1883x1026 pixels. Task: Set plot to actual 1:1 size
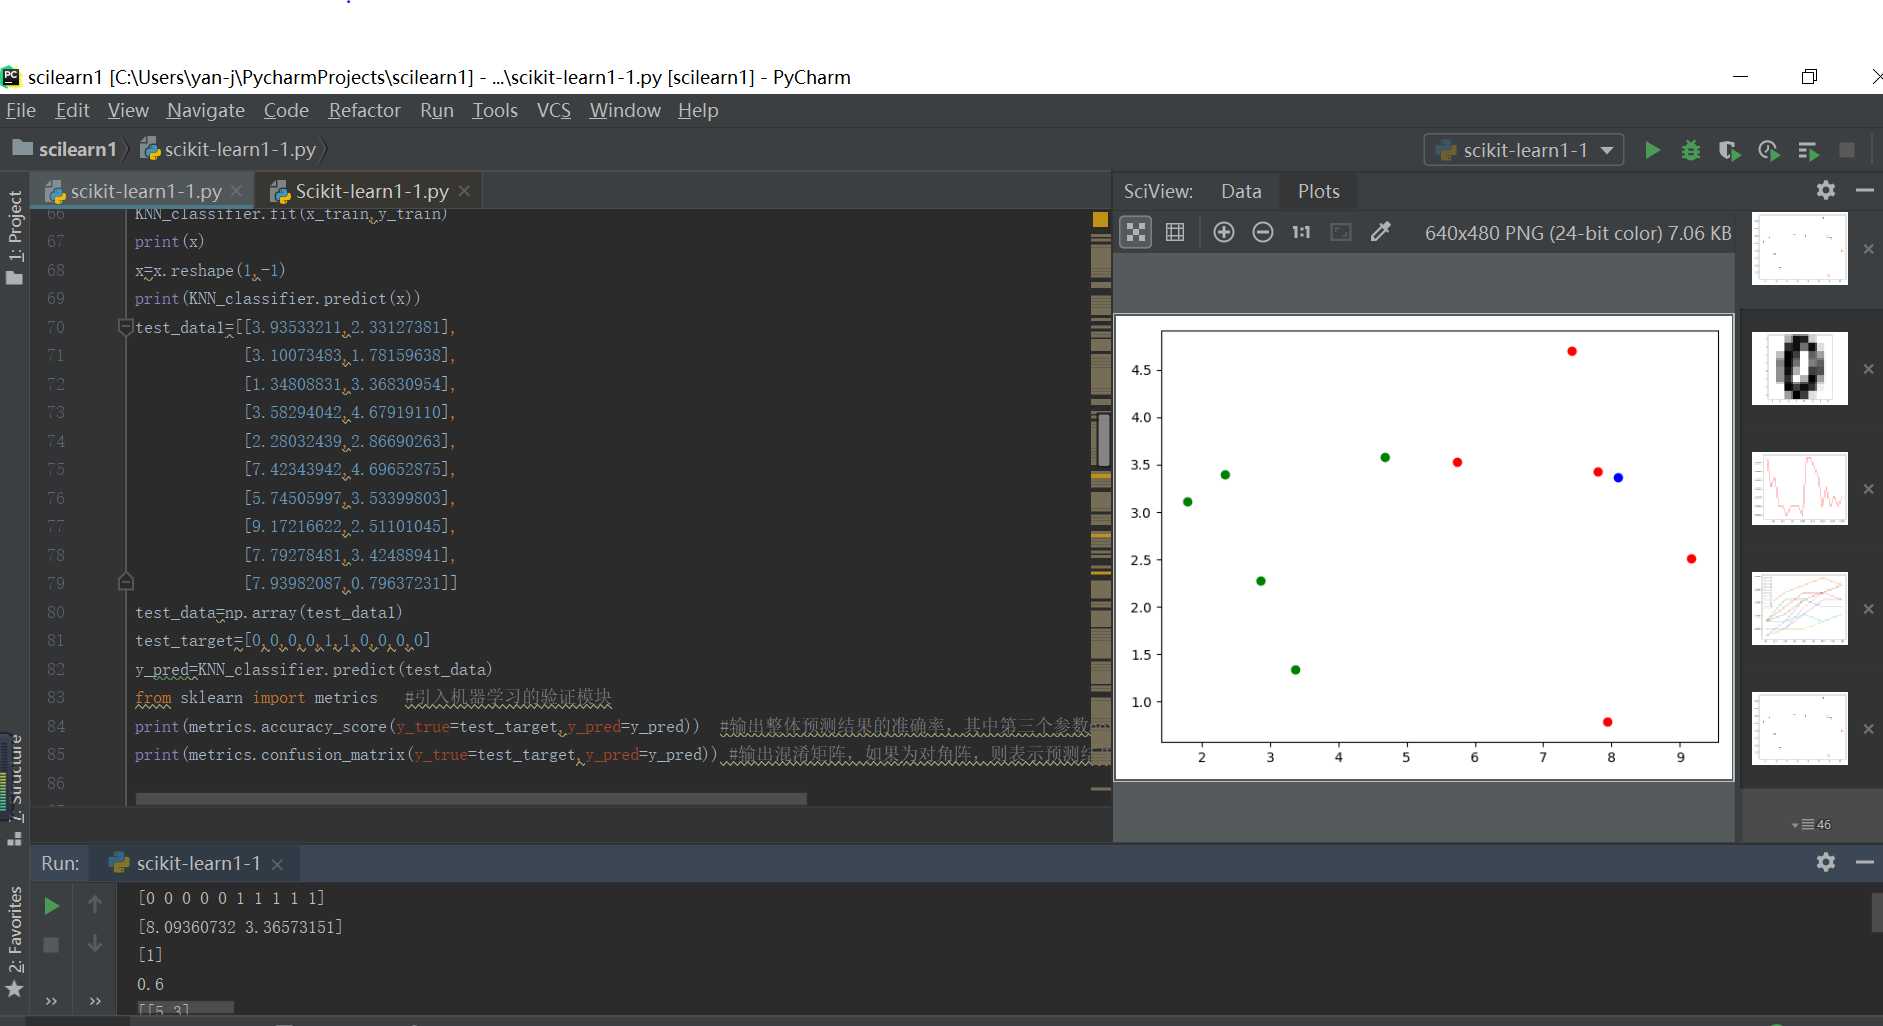(x=1301, y=232)
